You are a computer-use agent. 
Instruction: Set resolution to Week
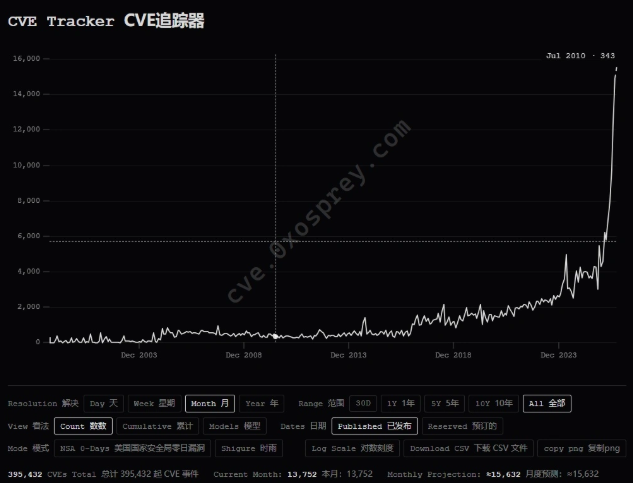tap(154, 403)
